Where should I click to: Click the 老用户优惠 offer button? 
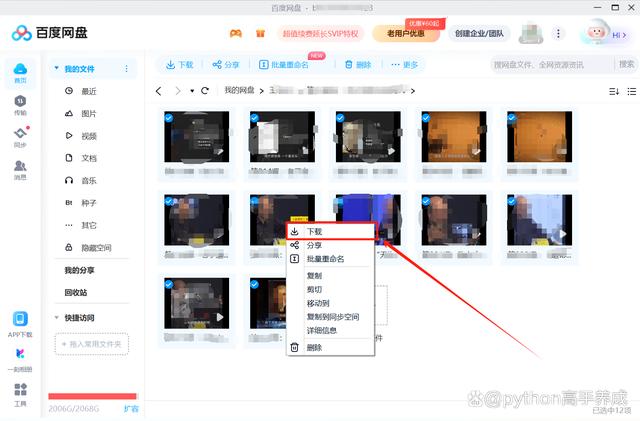(406, 33)
